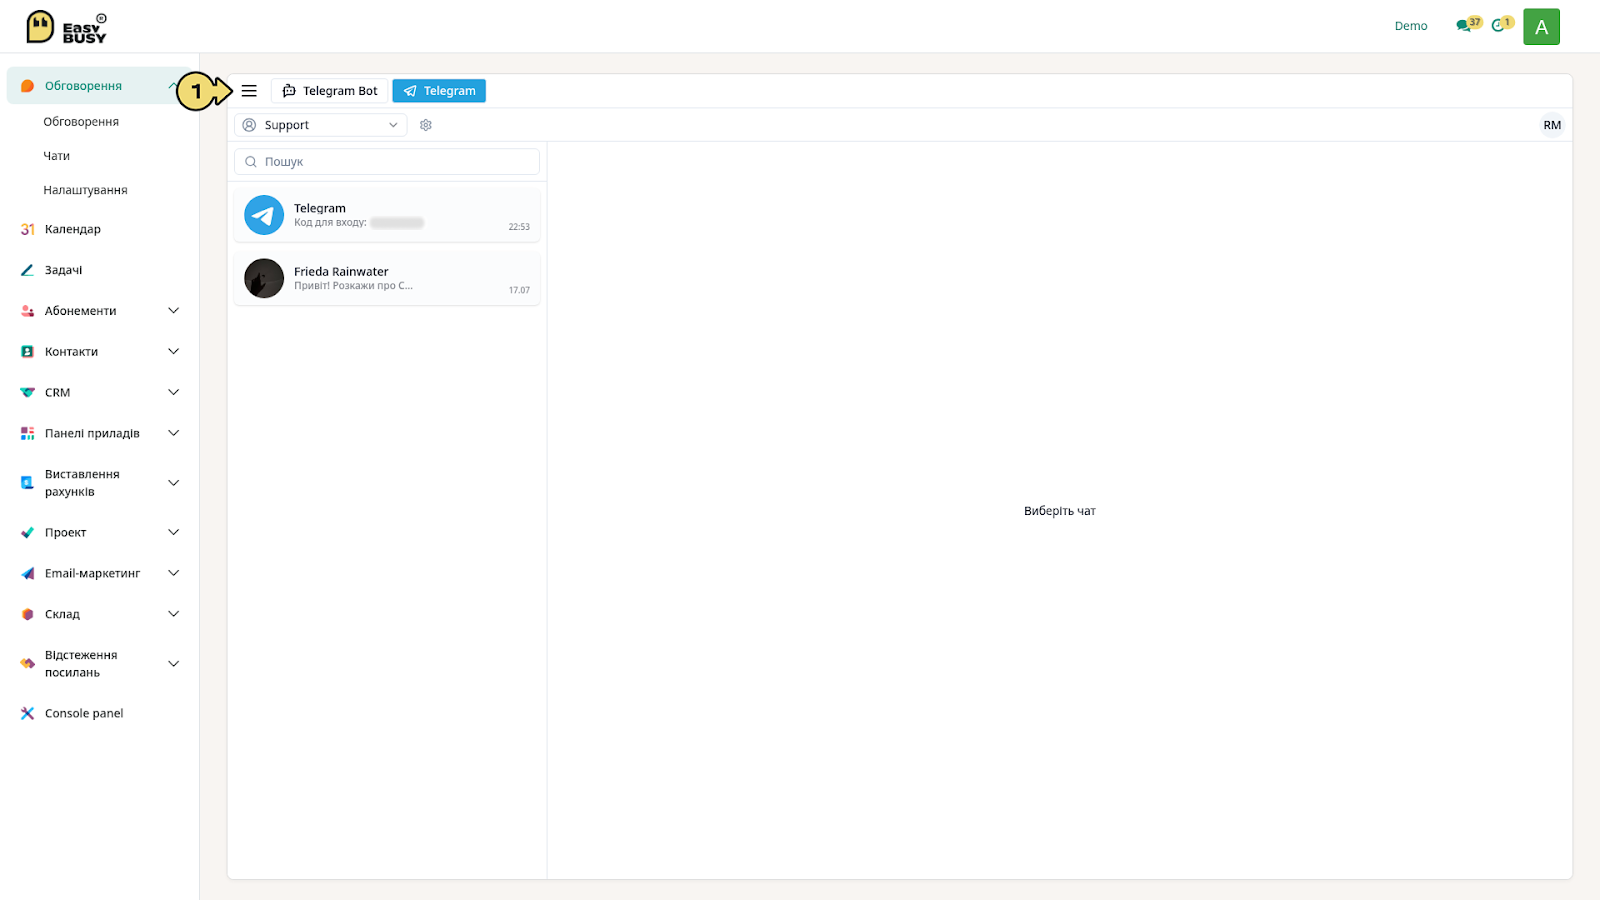Select the Обговорення top-level menu header

(100, 86)
